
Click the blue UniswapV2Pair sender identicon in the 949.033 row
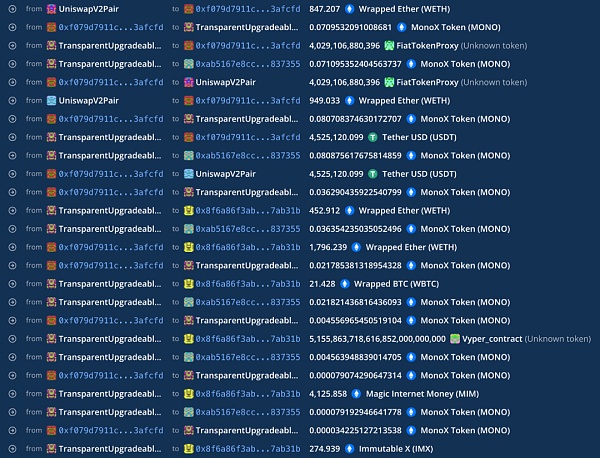point(51,101)
